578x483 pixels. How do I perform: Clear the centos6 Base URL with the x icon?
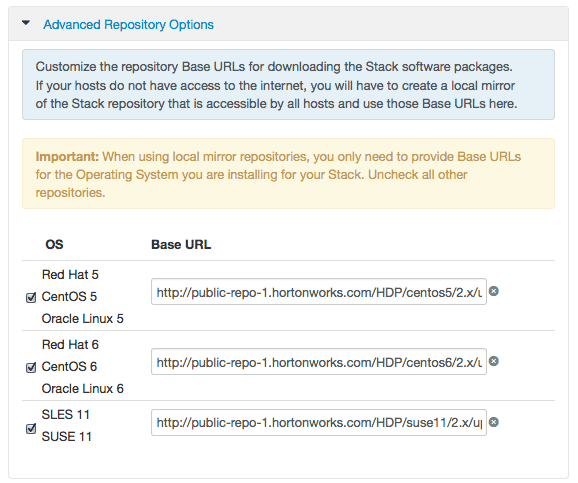pos(494,361)
